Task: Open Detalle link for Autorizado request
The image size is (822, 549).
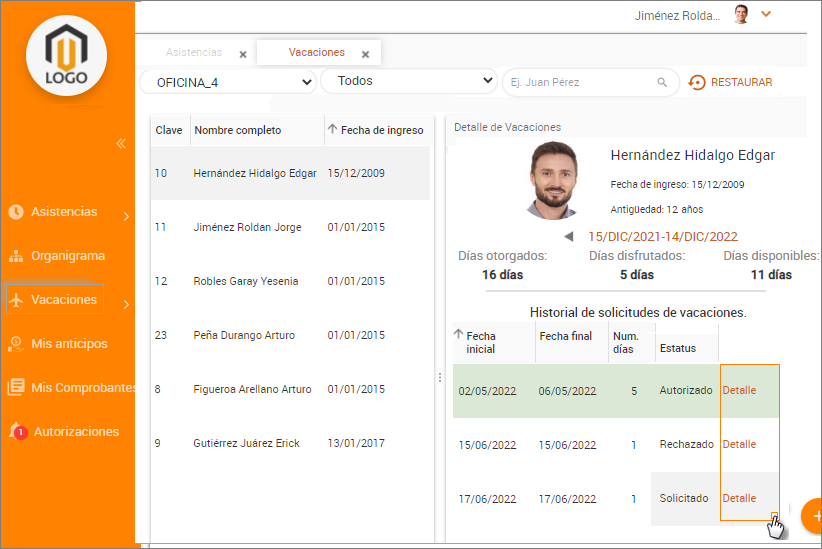Action: 739,390
